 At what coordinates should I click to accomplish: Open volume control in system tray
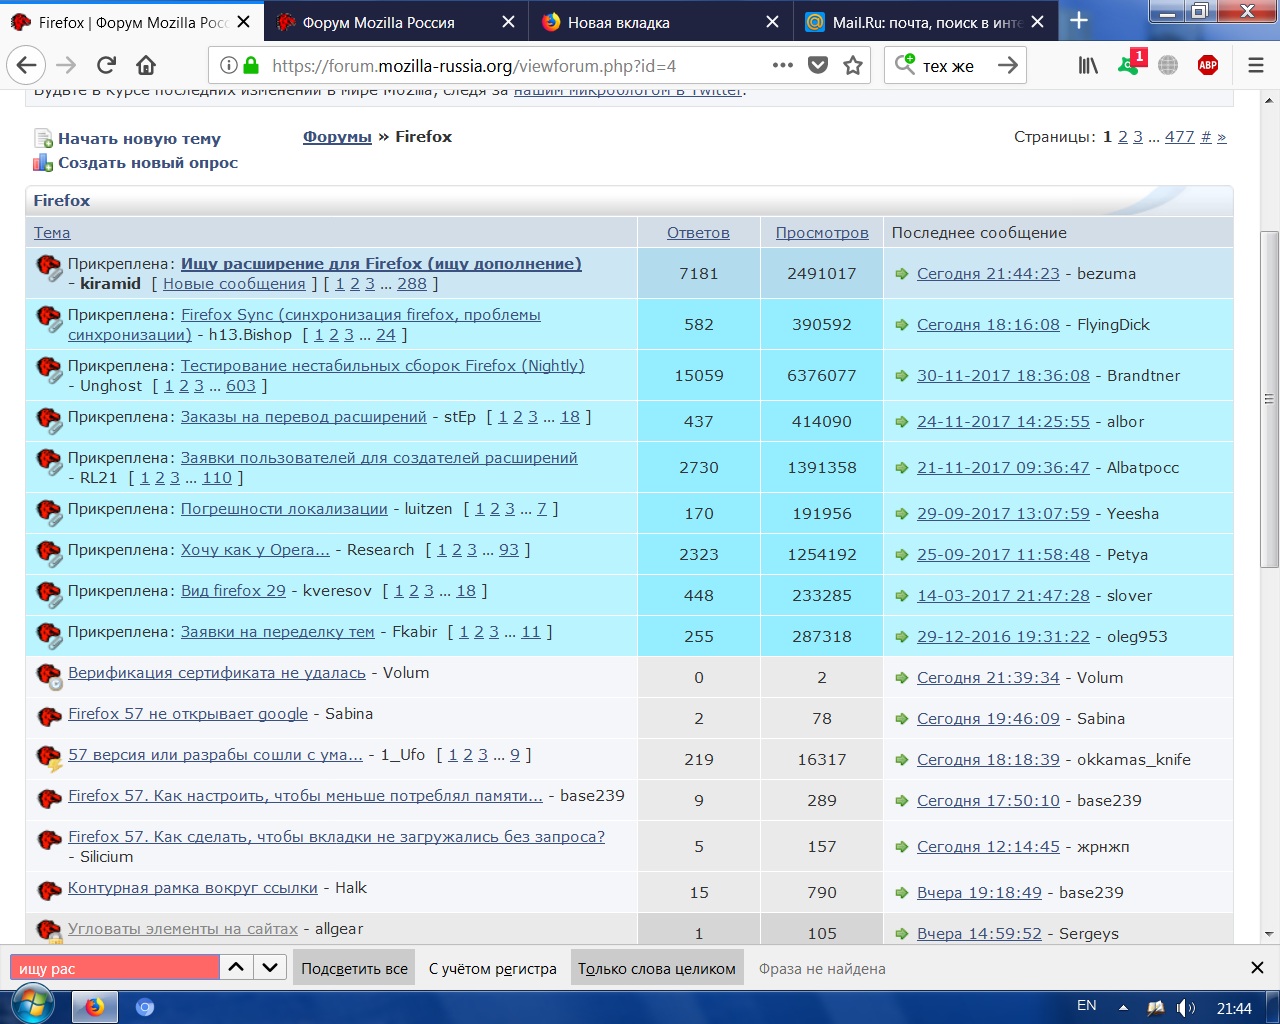(1186, 1007)
